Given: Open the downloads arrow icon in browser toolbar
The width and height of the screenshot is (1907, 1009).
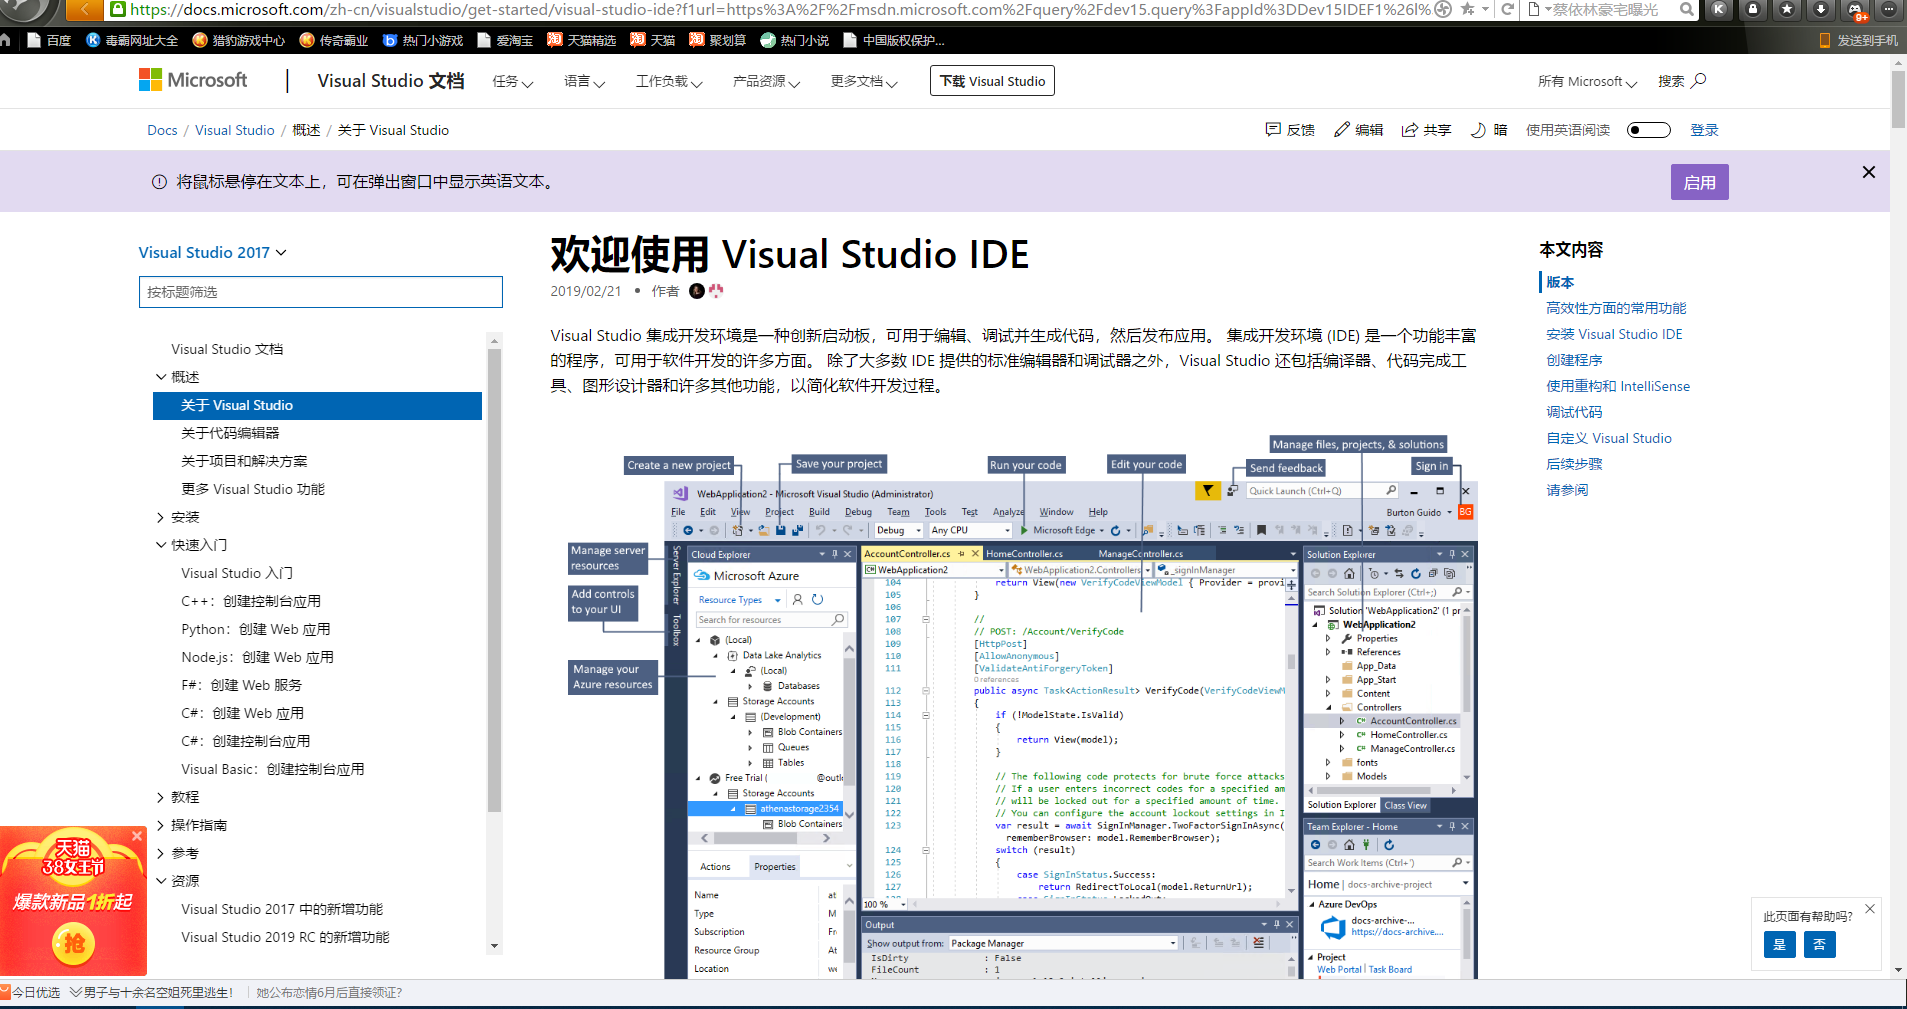Looking at the screenshot, I should (1820, 9).
